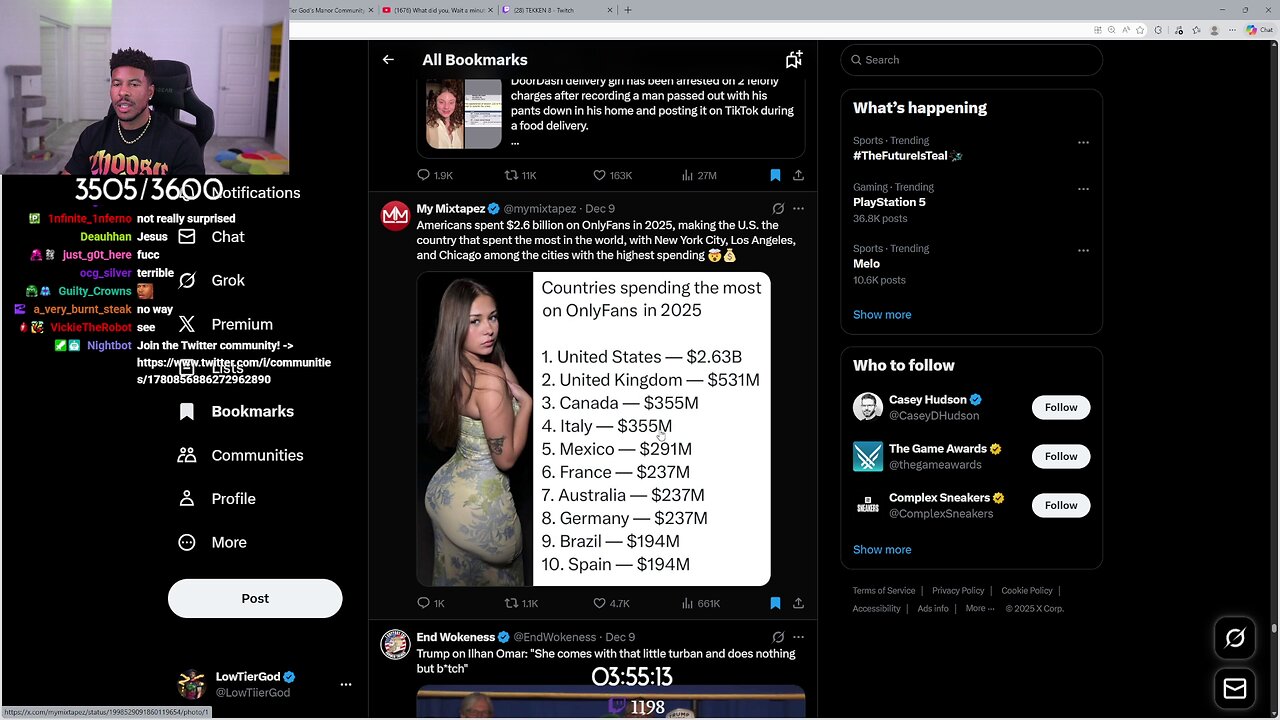Image resolution: width=1280 pixels, height=720 pixels.
Task: Open more options for #TheFutureIsTeal trend
Action: 1083,142
